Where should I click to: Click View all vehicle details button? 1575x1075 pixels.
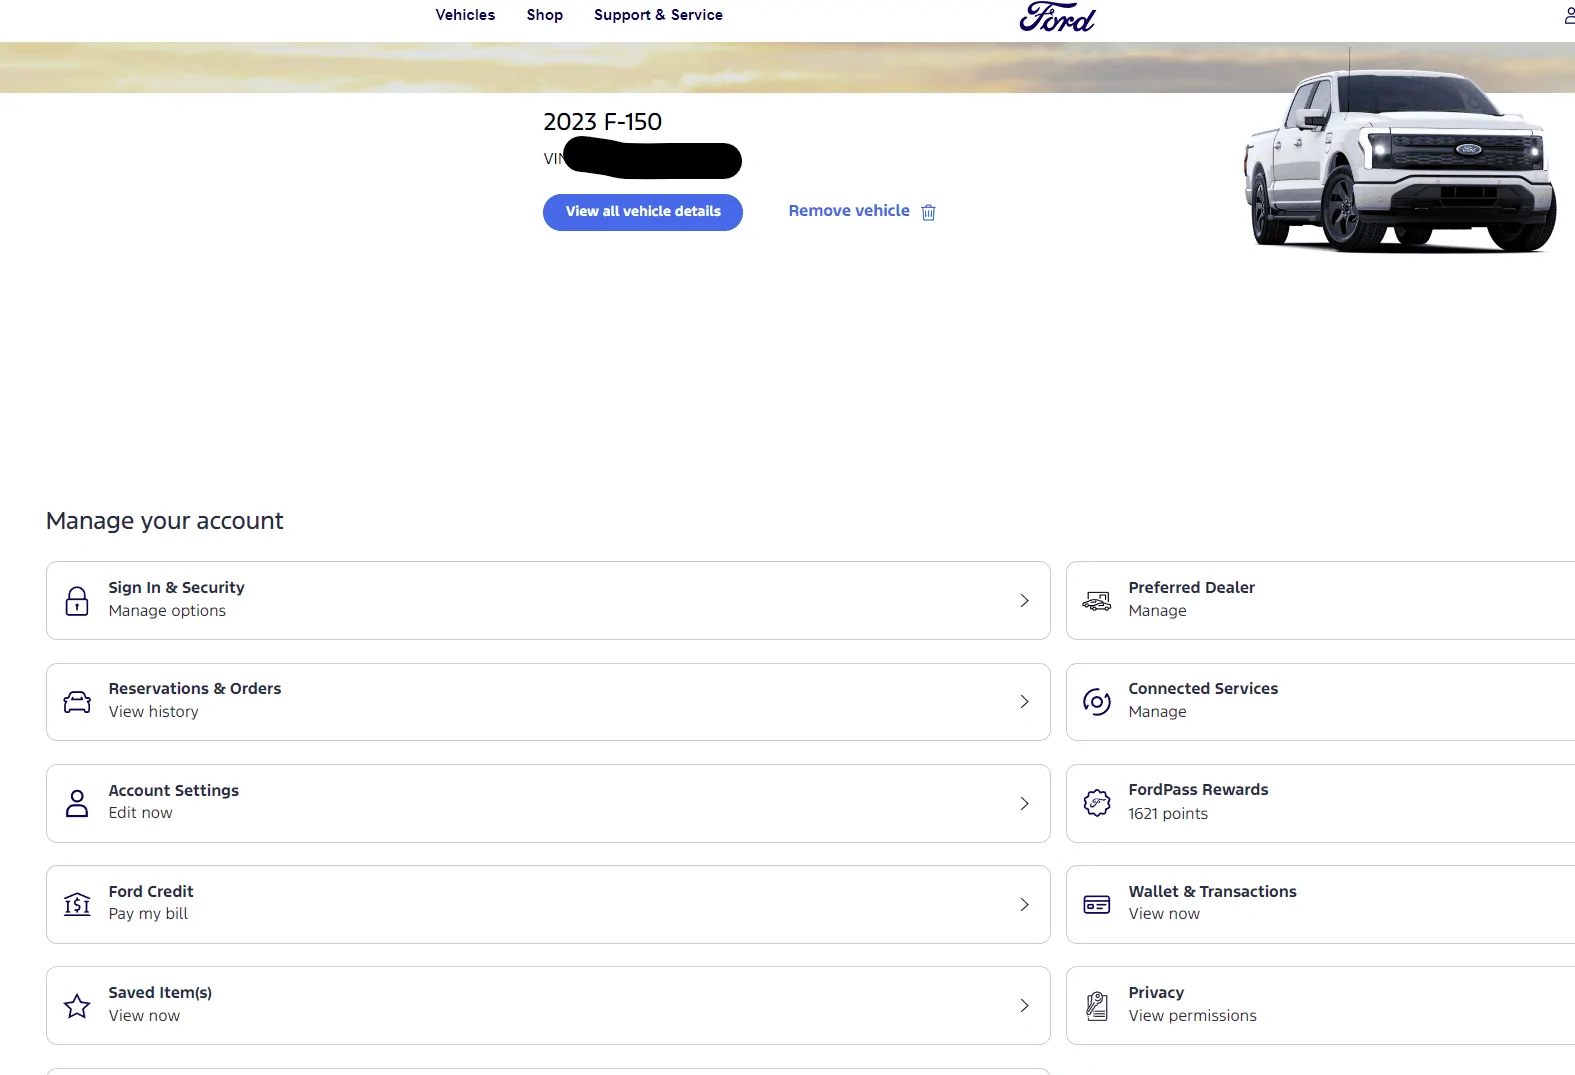(x=643, y=212)
